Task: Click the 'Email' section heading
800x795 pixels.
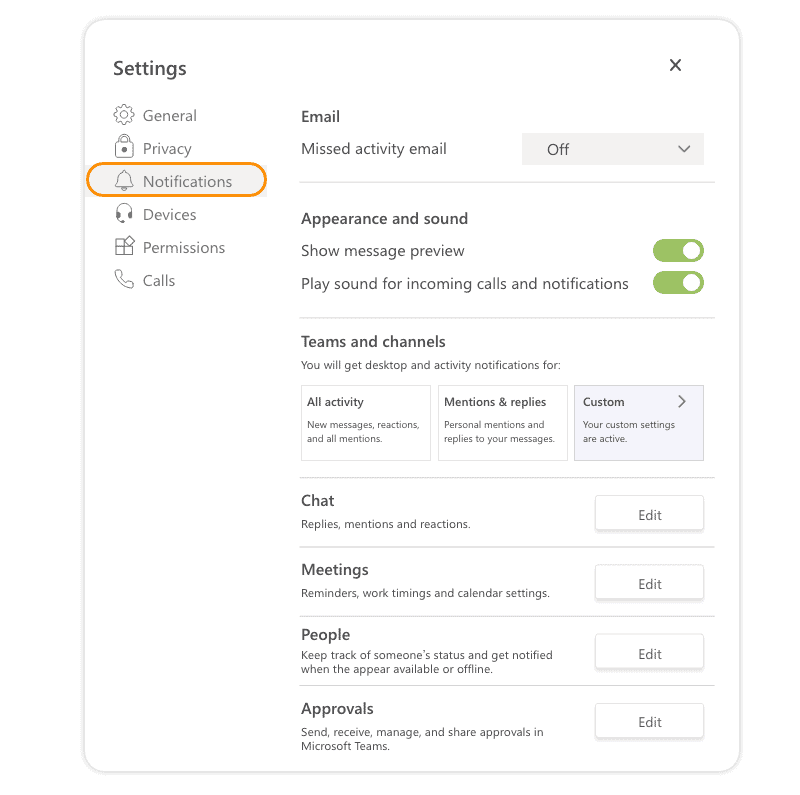Action: (320, 117)
